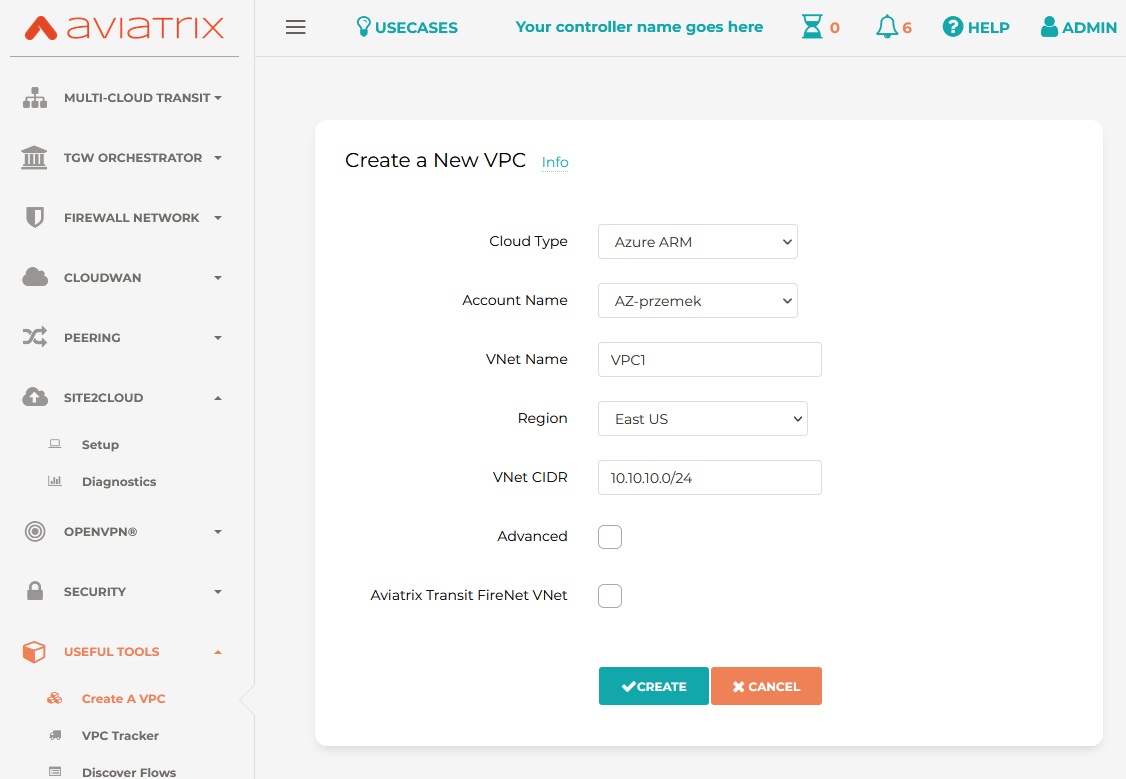Go to VPC Tracker
The width and height of the screenshot is (1126, 779).
point(120,735)
